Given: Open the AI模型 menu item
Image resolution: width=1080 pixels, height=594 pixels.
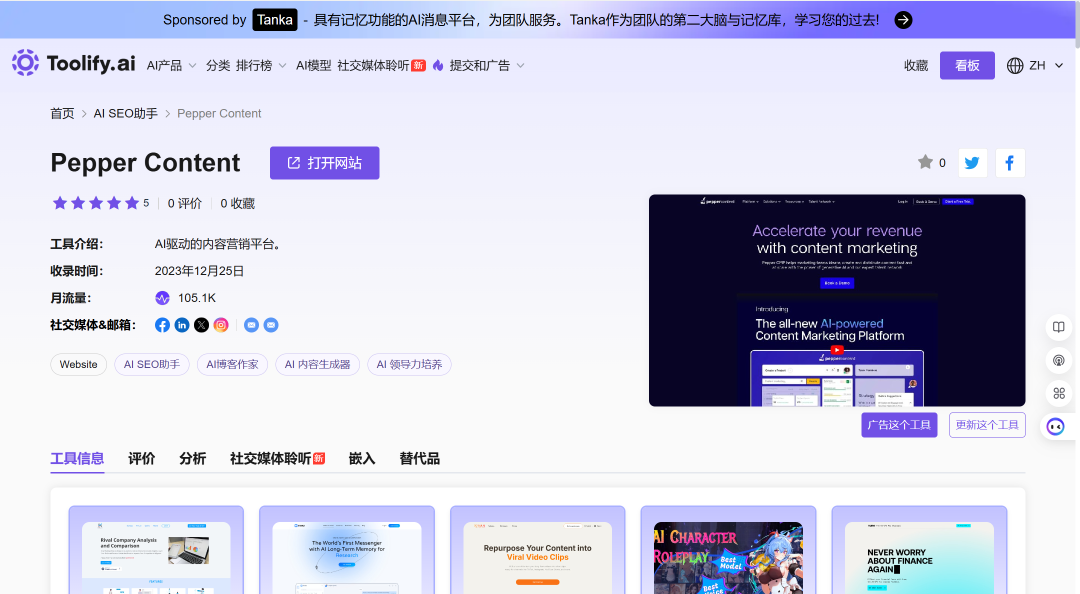Looking at the screenshot, I should [x=313, y=65].
